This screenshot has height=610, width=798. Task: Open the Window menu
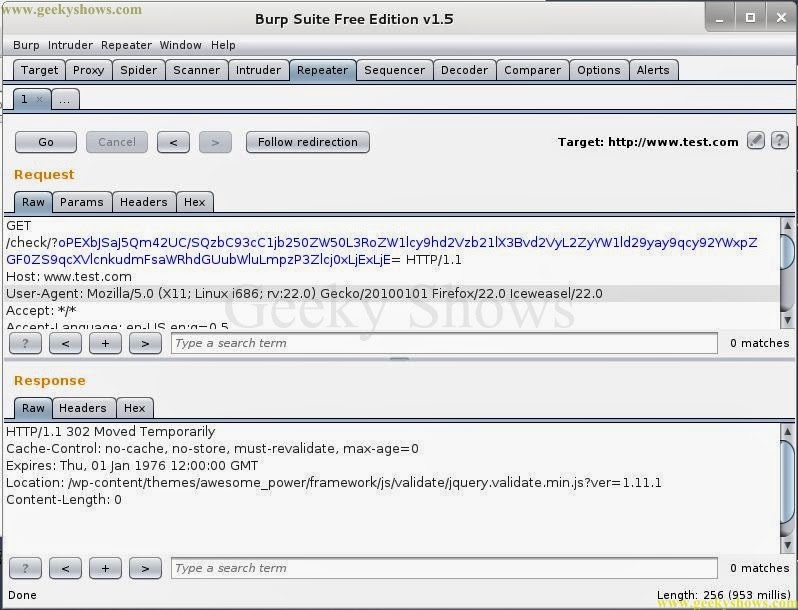pyautogui.click(x=181, y=45)
